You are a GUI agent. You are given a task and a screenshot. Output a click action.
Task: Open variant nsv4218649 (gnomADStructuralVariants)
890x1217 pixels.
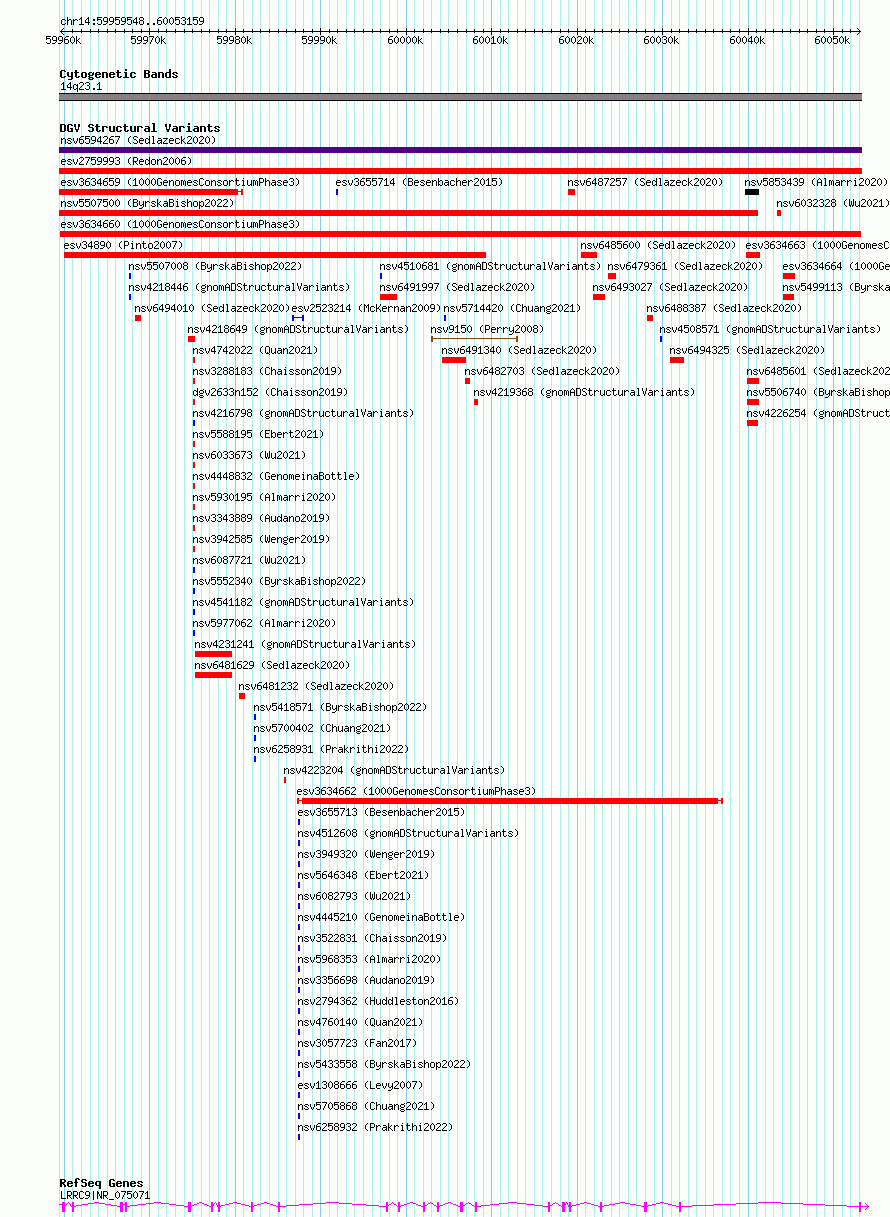(x=298, y=329)
